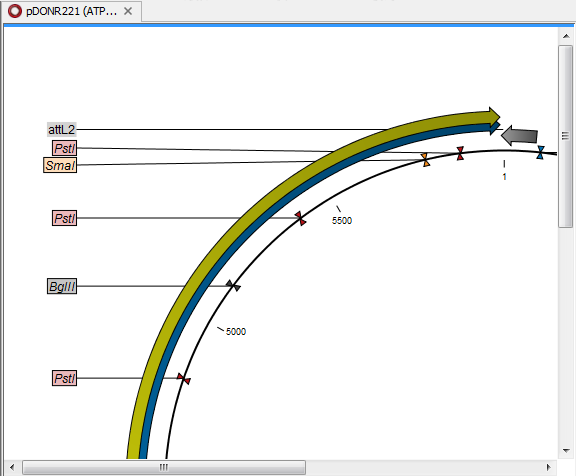Click the red PstI marker below 5000
The image size is (576, 476).
click(184, 379)
